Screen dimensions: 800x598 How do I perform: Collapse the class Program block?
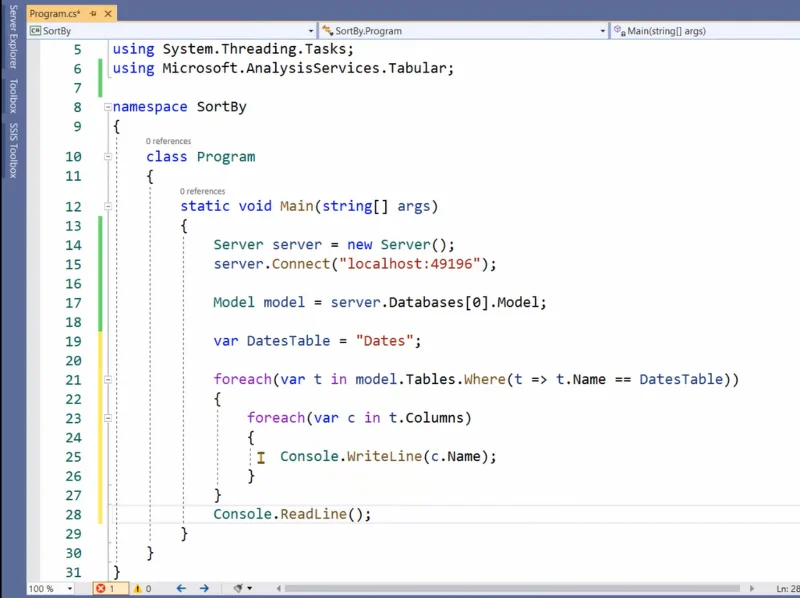coord(108,157)
